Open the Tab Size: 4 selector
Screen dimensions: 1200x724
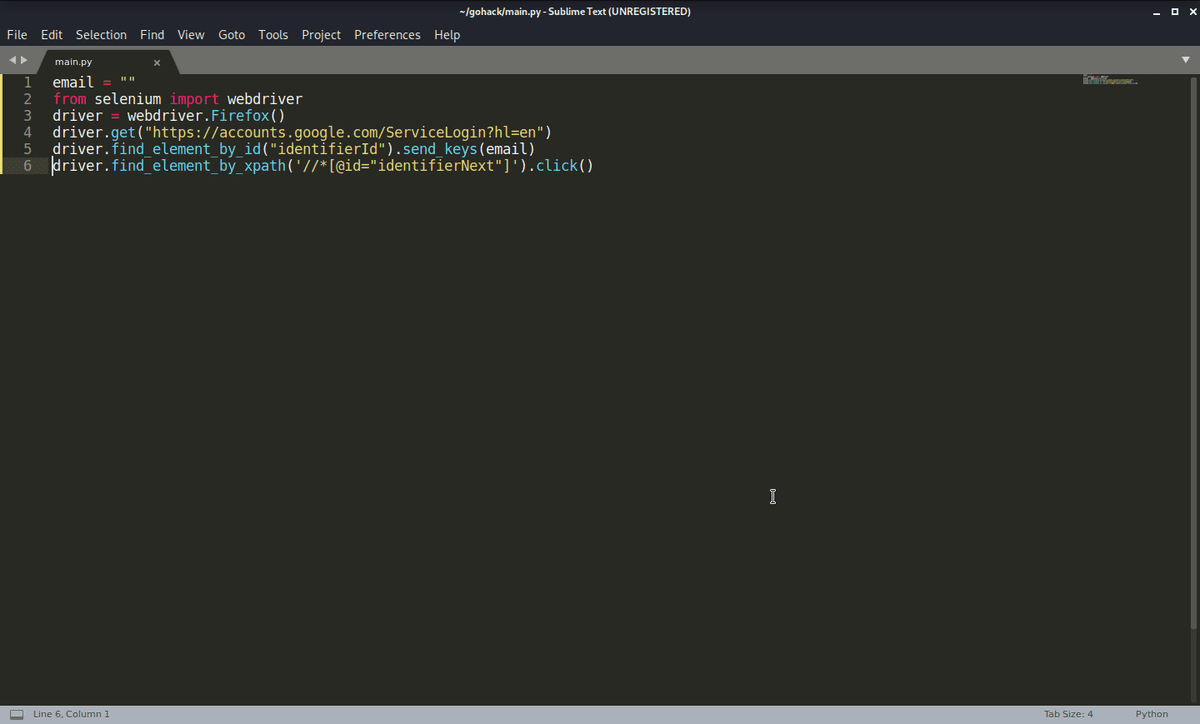pyautogui.click(x=1068, y=714)
